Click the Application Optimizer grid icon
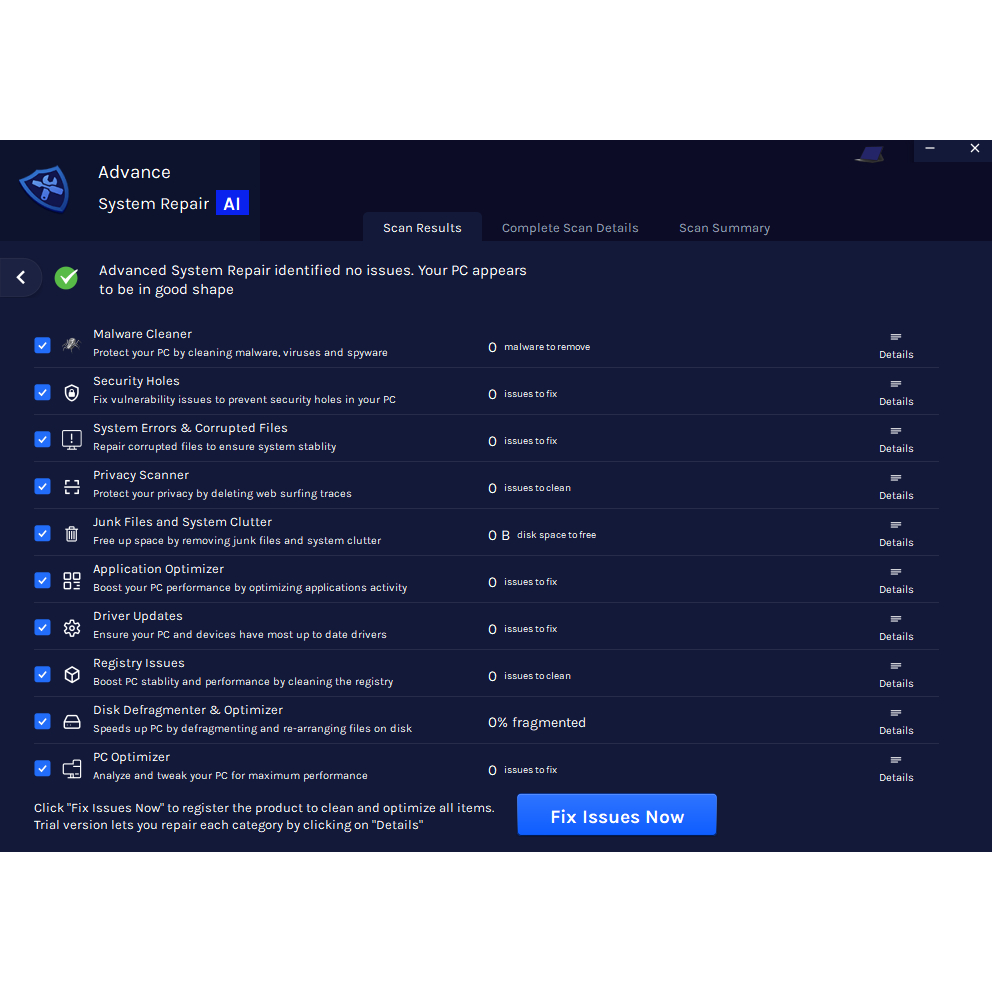The height and width of the screenshot is (992, 992). [71, 581]
